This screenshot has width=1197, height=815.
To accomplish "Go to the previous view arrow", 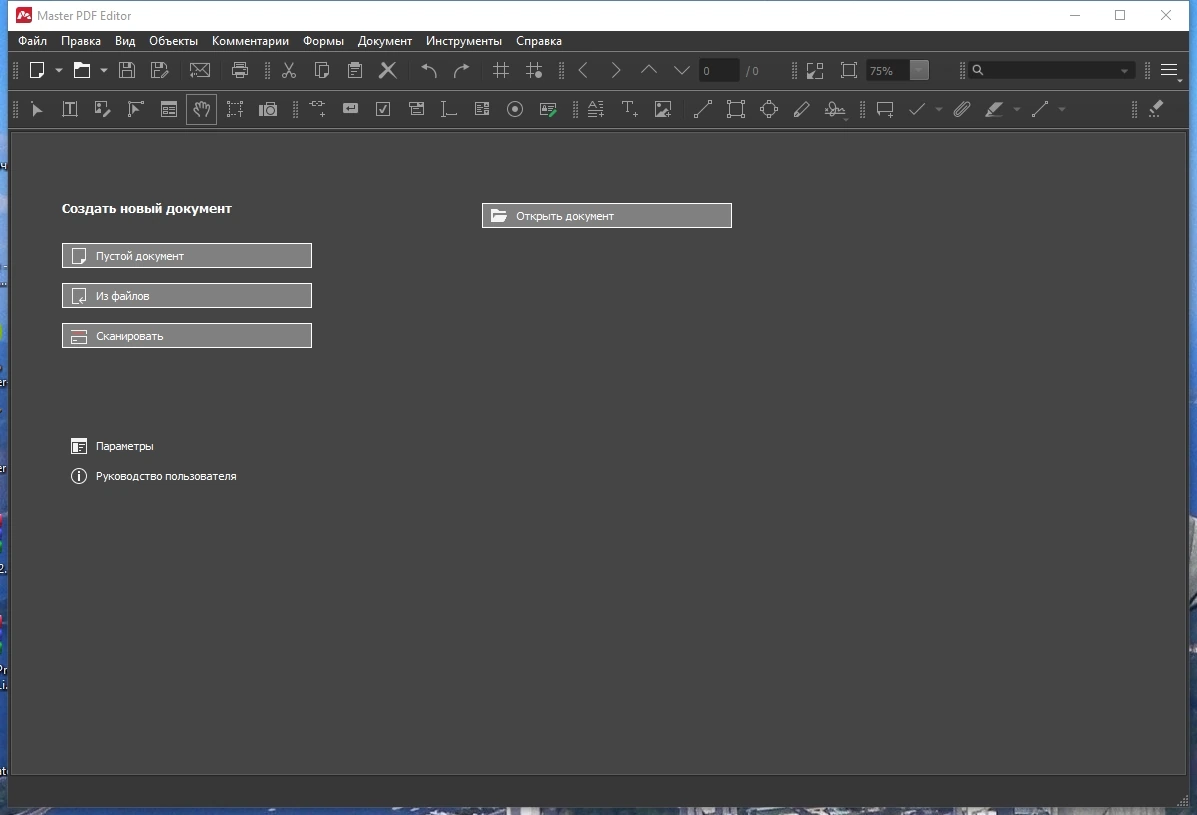I will click(583, 70).
